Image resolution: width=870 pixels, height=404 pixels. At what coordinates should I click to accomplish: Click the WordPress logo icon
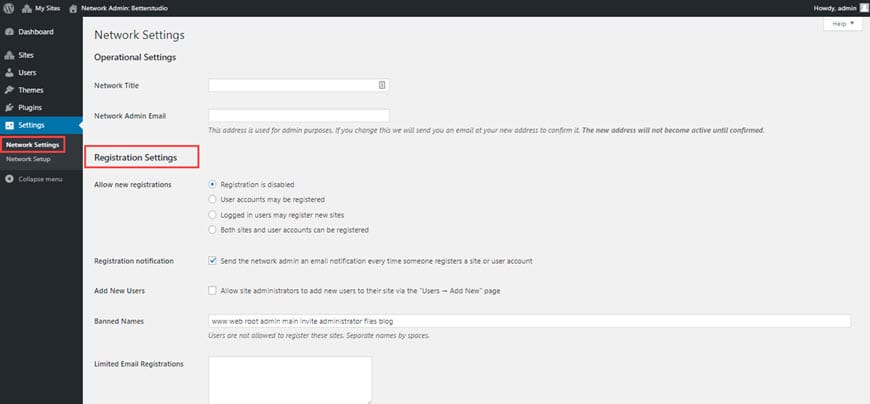pyautogui.click(x=8, y=8)
